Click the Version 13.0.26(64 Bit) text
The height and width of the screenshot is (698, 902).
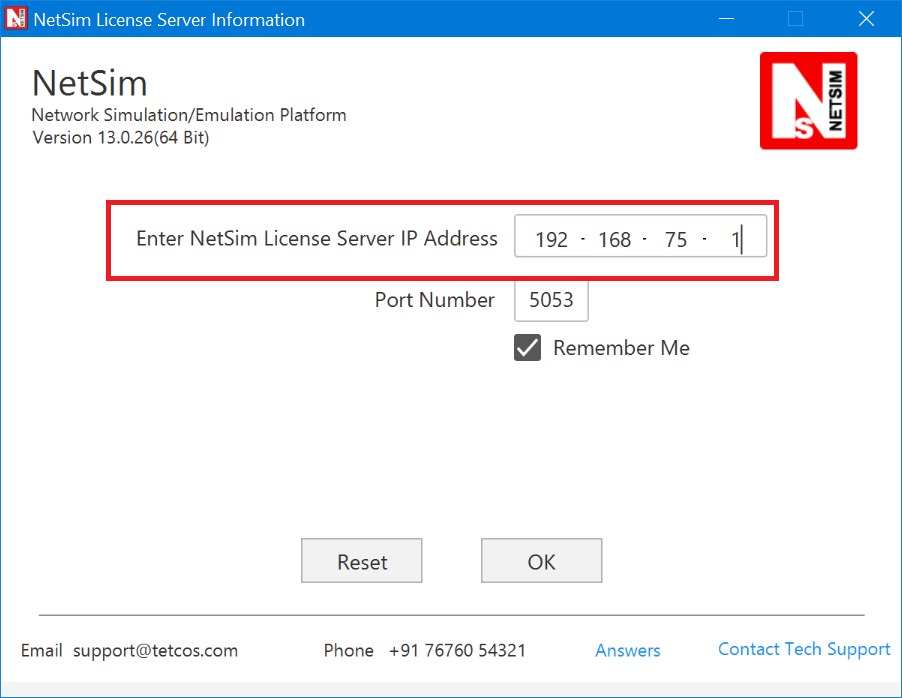pos(121,138)
